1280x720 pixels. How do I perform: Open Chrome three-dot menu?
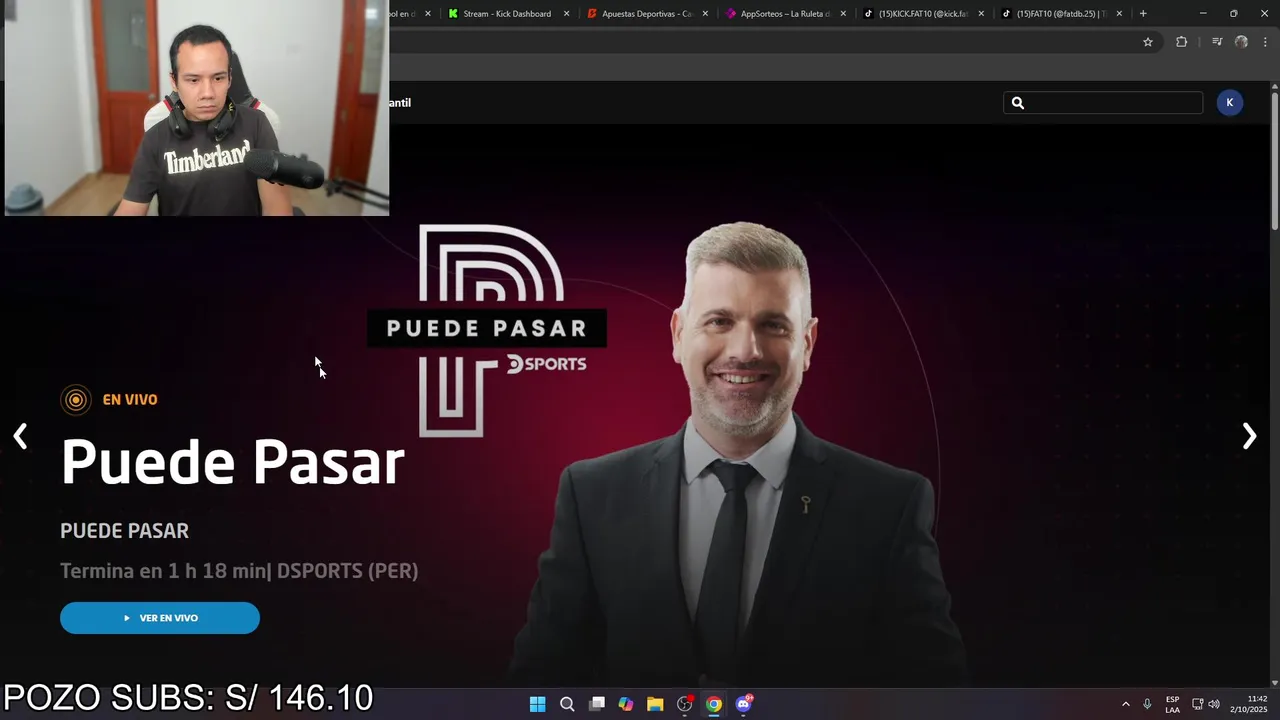click(1265, 42)
